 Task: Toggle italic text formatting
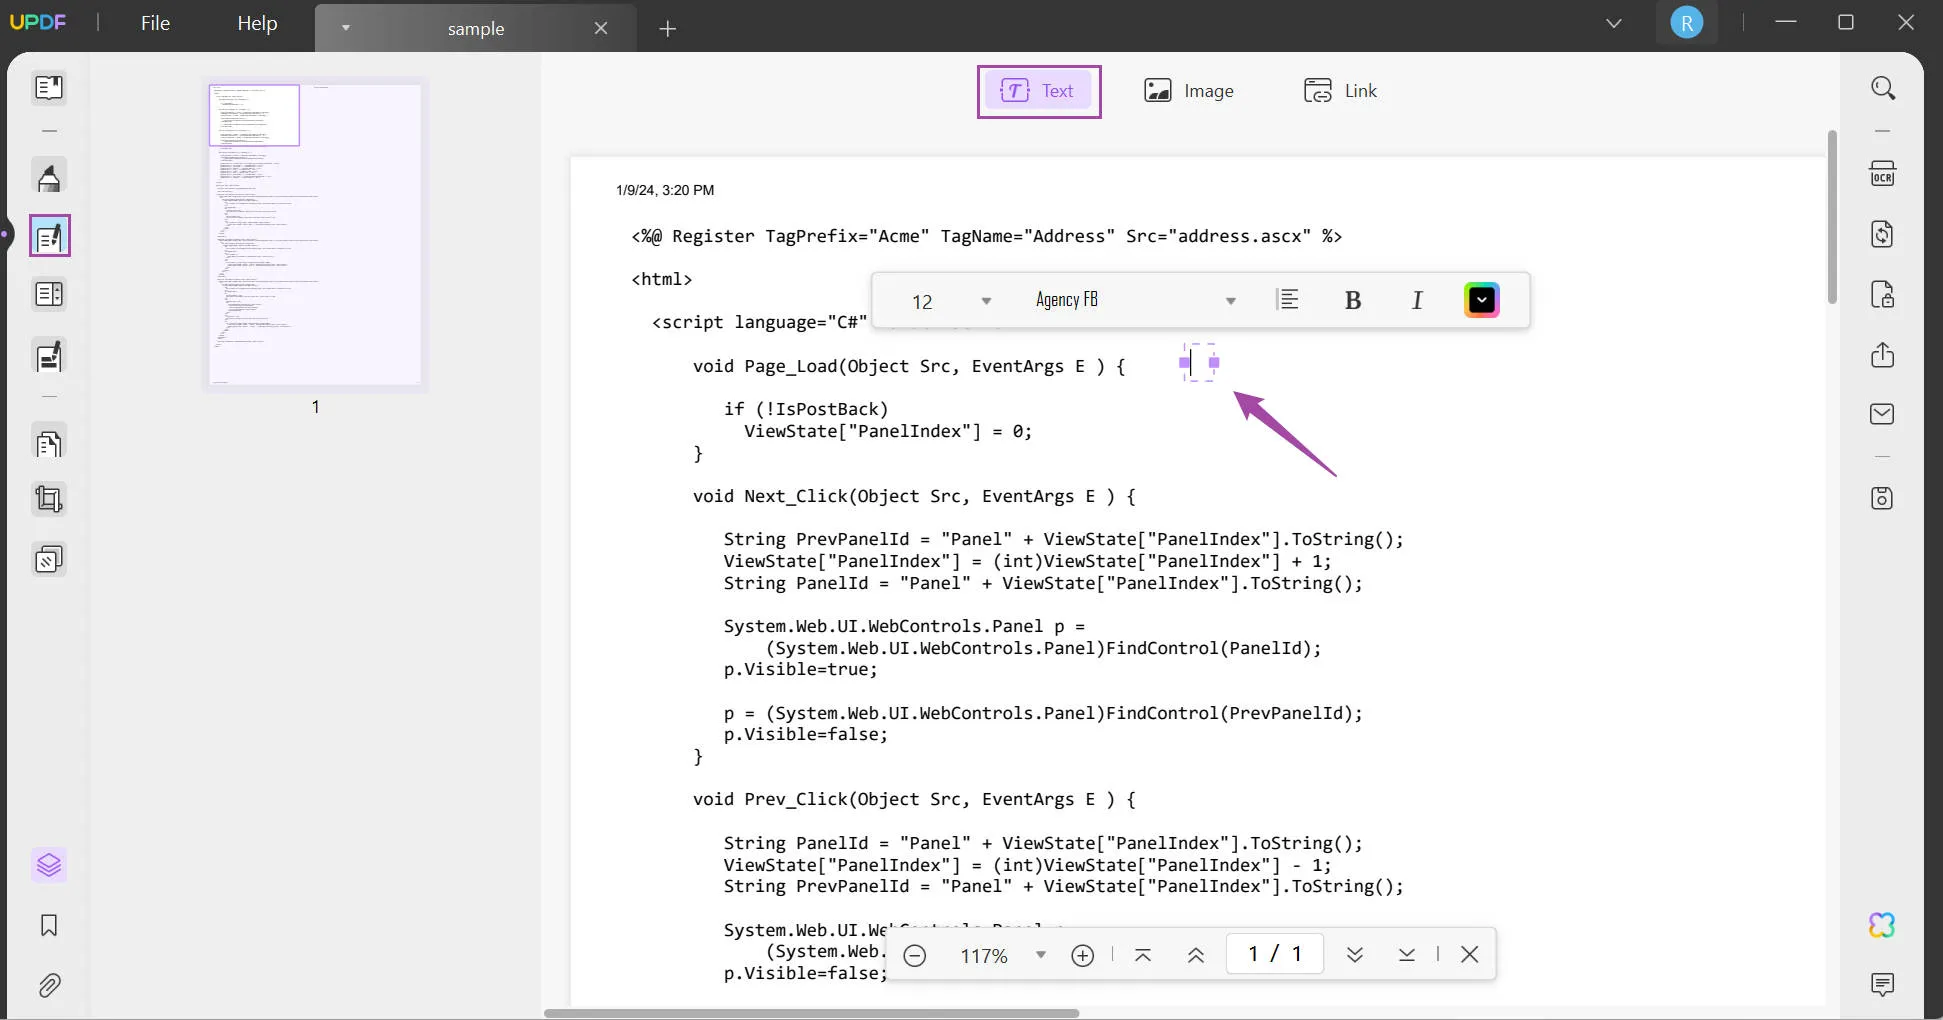pyautogui.click(x=1416, y=300)
